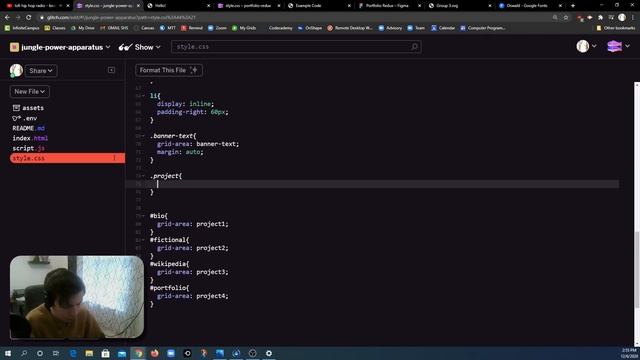The height and width of the screenshot is (360, 640).
Task: Switch to the lofi hip hop radio tab
Action: 36,6
